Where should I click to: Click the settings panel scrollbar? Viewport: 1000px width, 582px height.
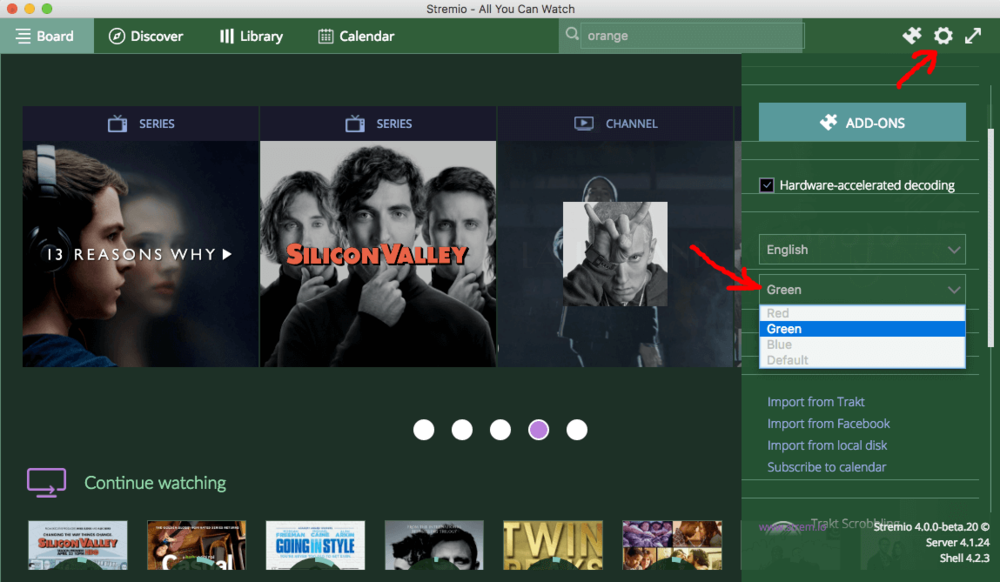pos(990,237)
